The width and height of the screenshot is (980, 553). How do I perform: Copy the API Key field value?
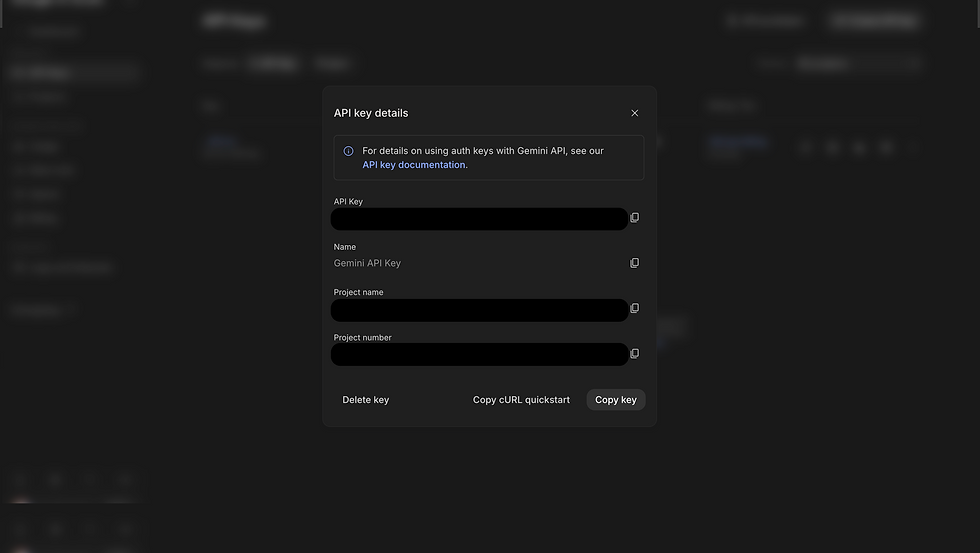click(x=634, y=217)
